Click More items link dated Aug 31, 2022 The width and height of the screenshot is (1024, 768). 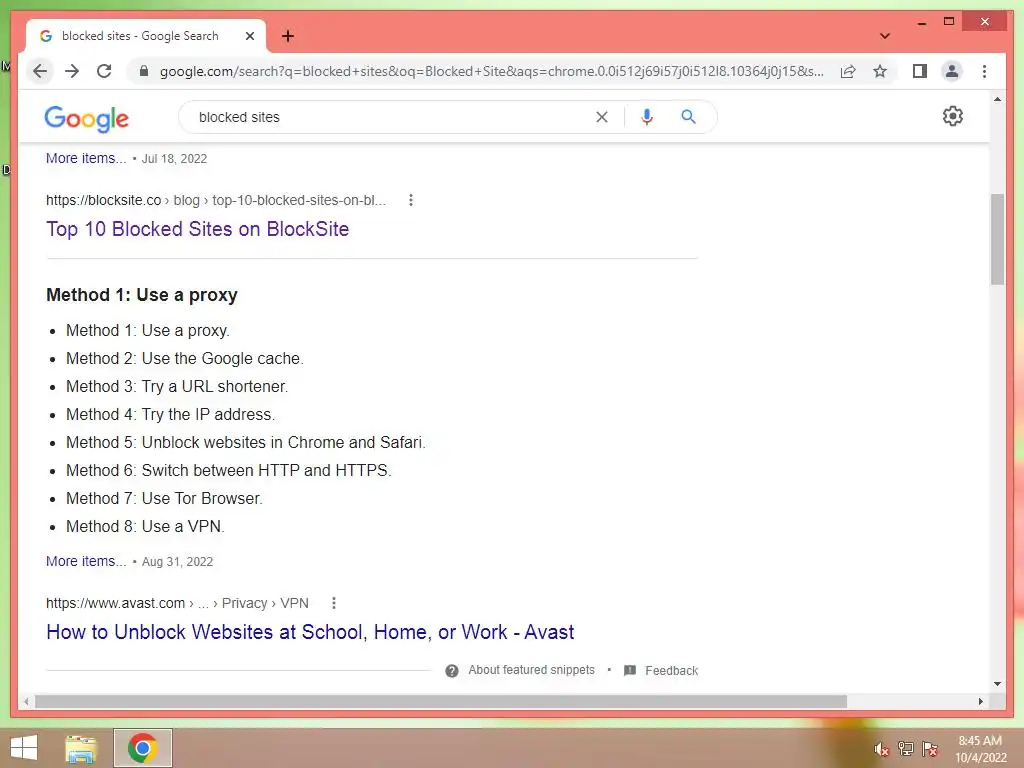tap(86, 561)
